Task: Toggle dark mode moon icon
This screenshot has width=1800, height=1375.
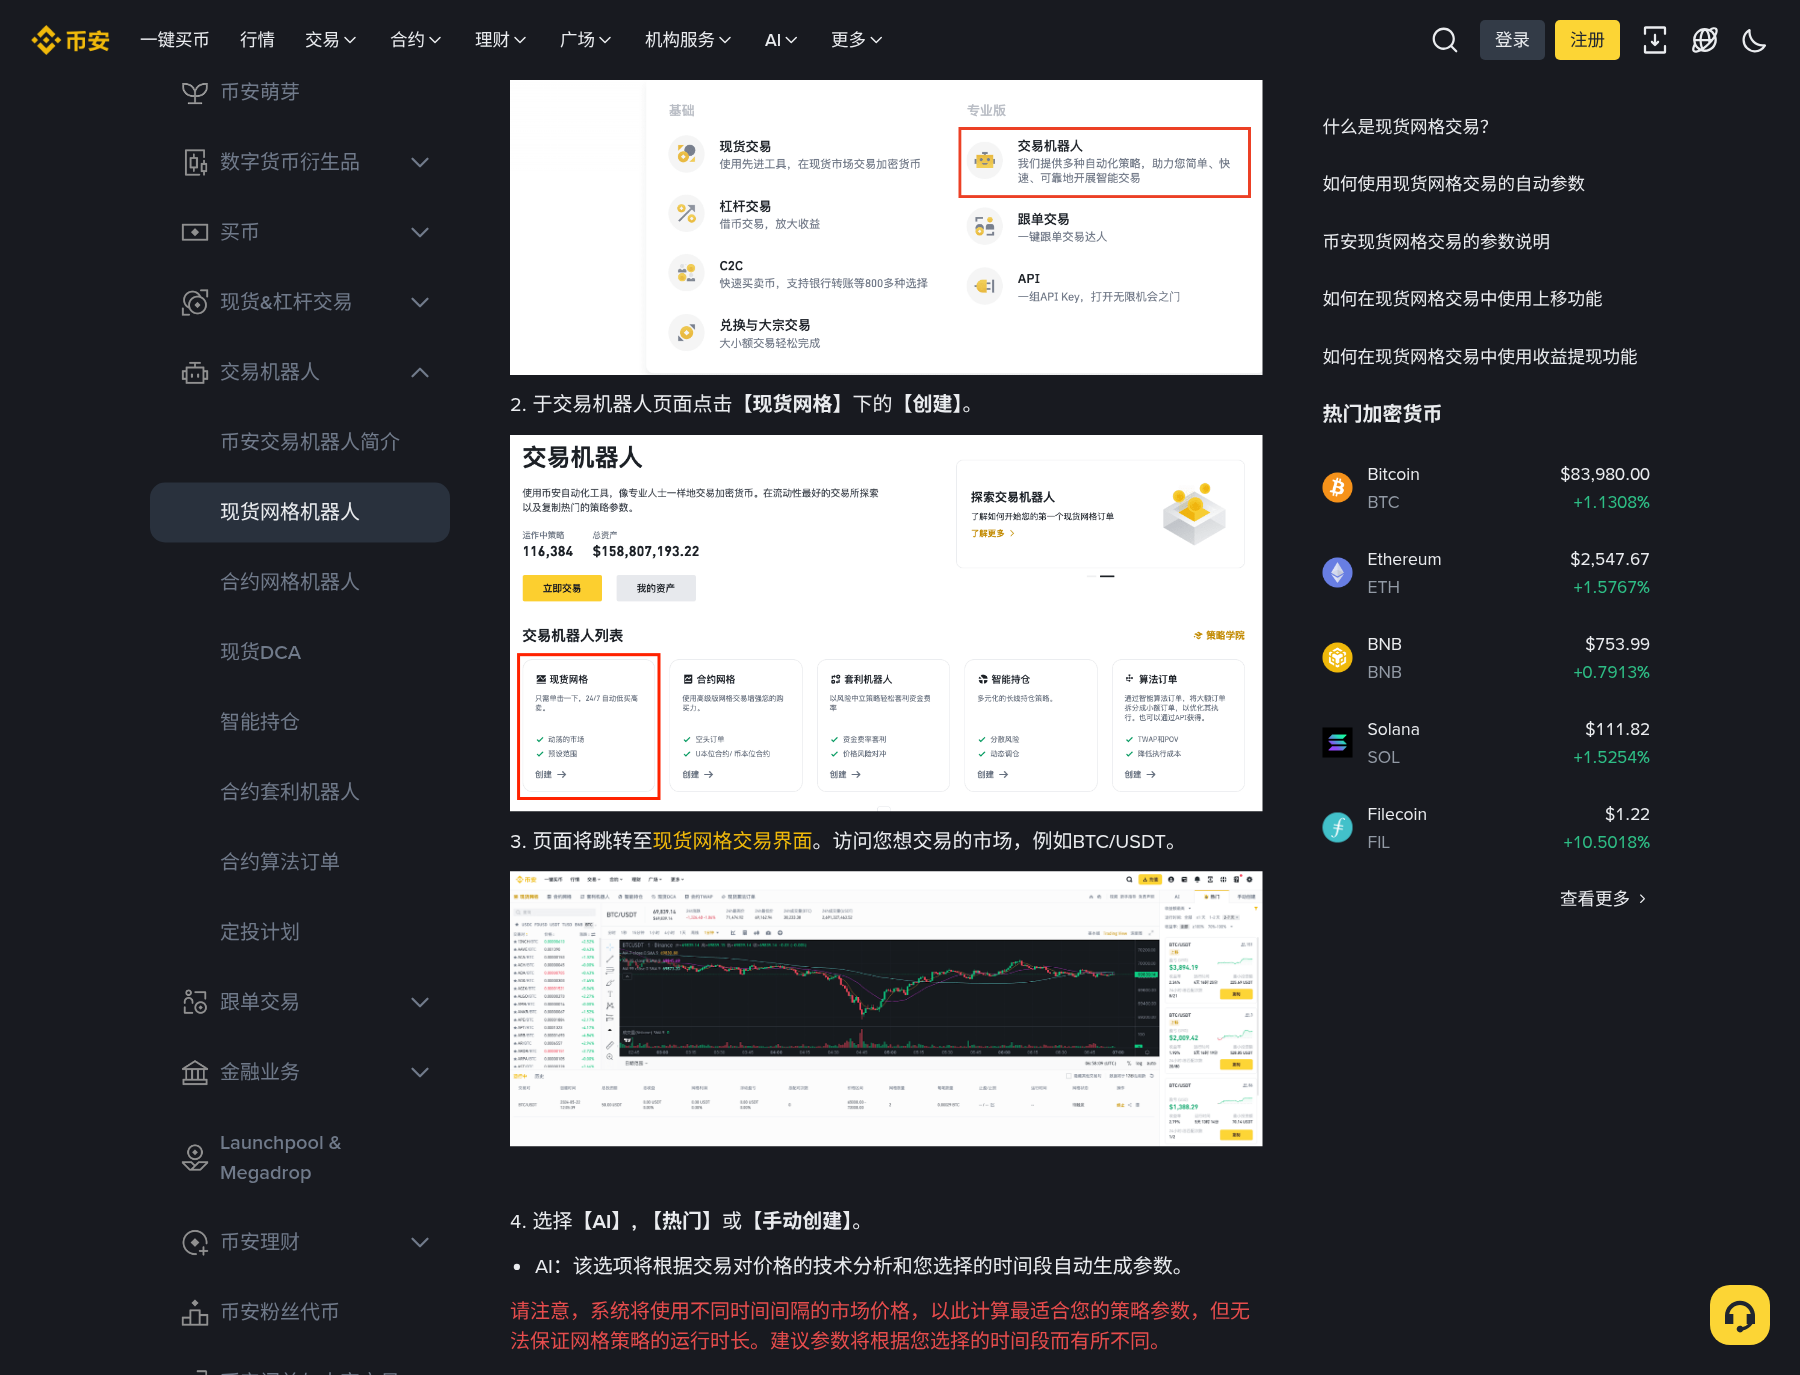Action: (x=1754, y=40)
